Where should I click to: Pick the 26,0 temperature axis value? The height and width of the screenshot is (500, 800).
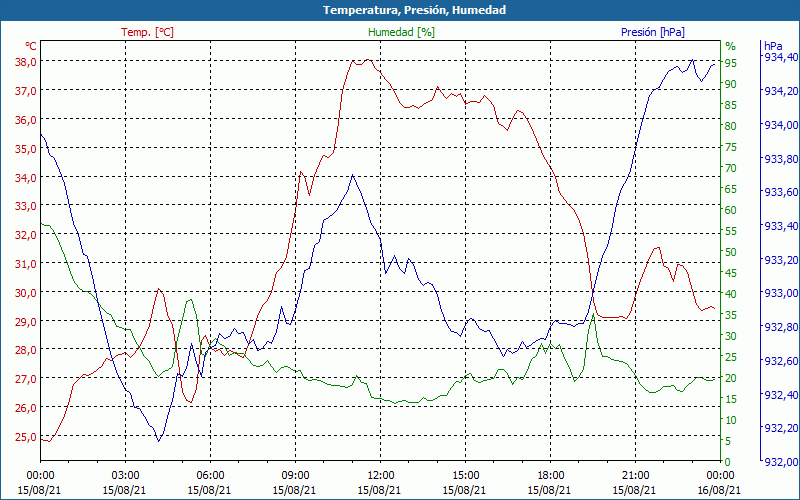tap(26, 408)
